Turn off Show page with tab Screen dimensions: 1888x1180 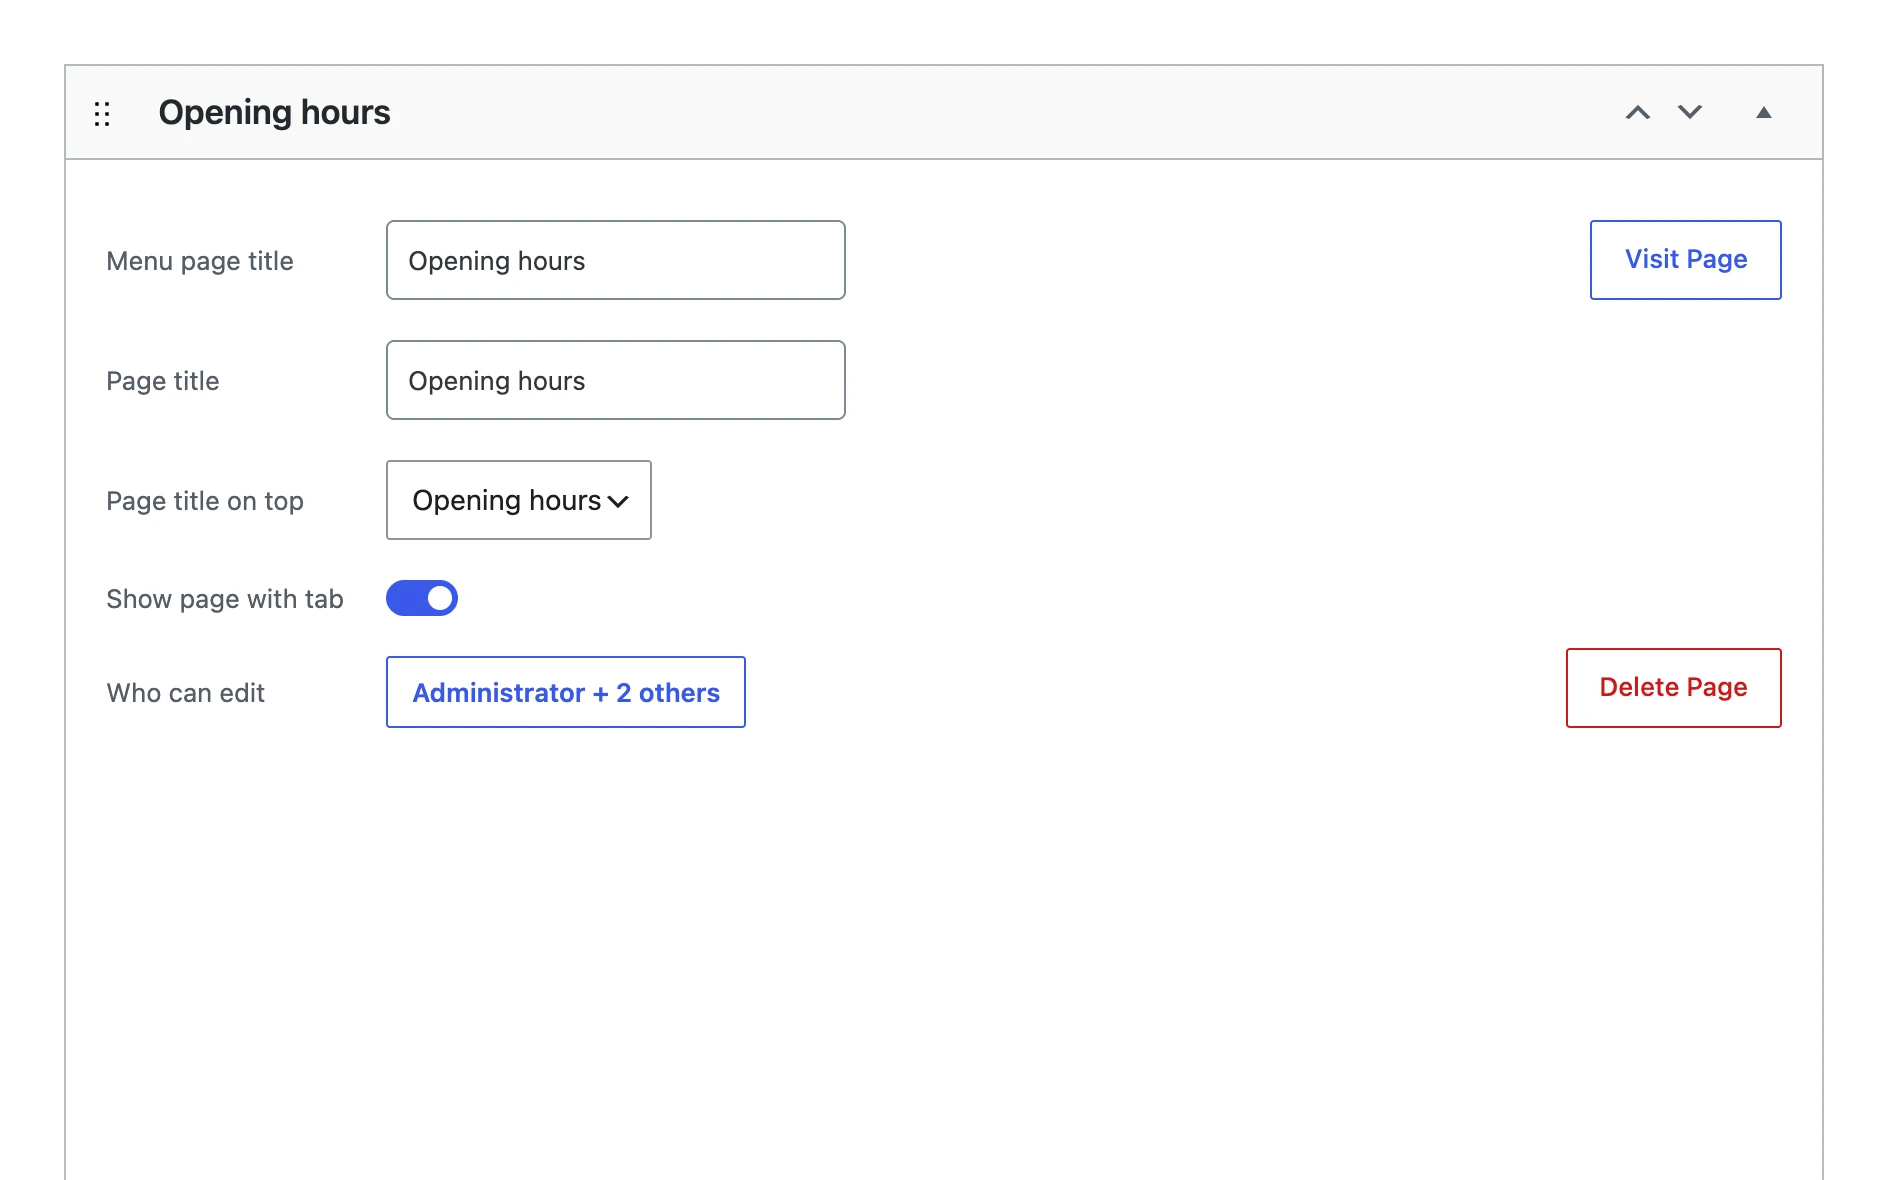tap(422, 598)
